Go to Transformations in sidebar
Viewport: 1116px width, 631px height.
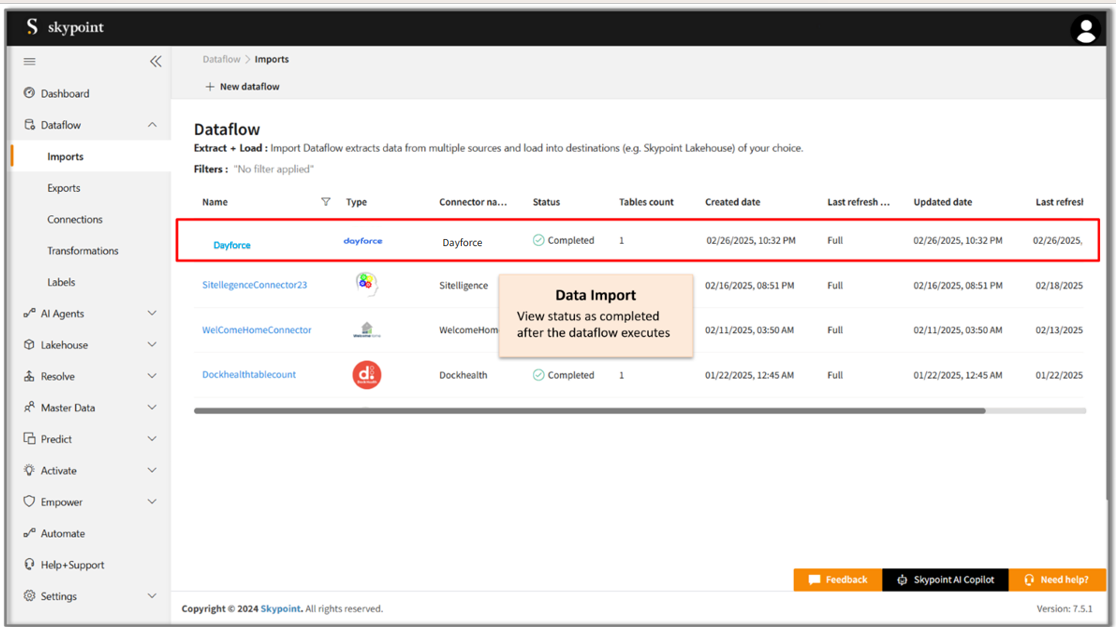tap(83, 251)
